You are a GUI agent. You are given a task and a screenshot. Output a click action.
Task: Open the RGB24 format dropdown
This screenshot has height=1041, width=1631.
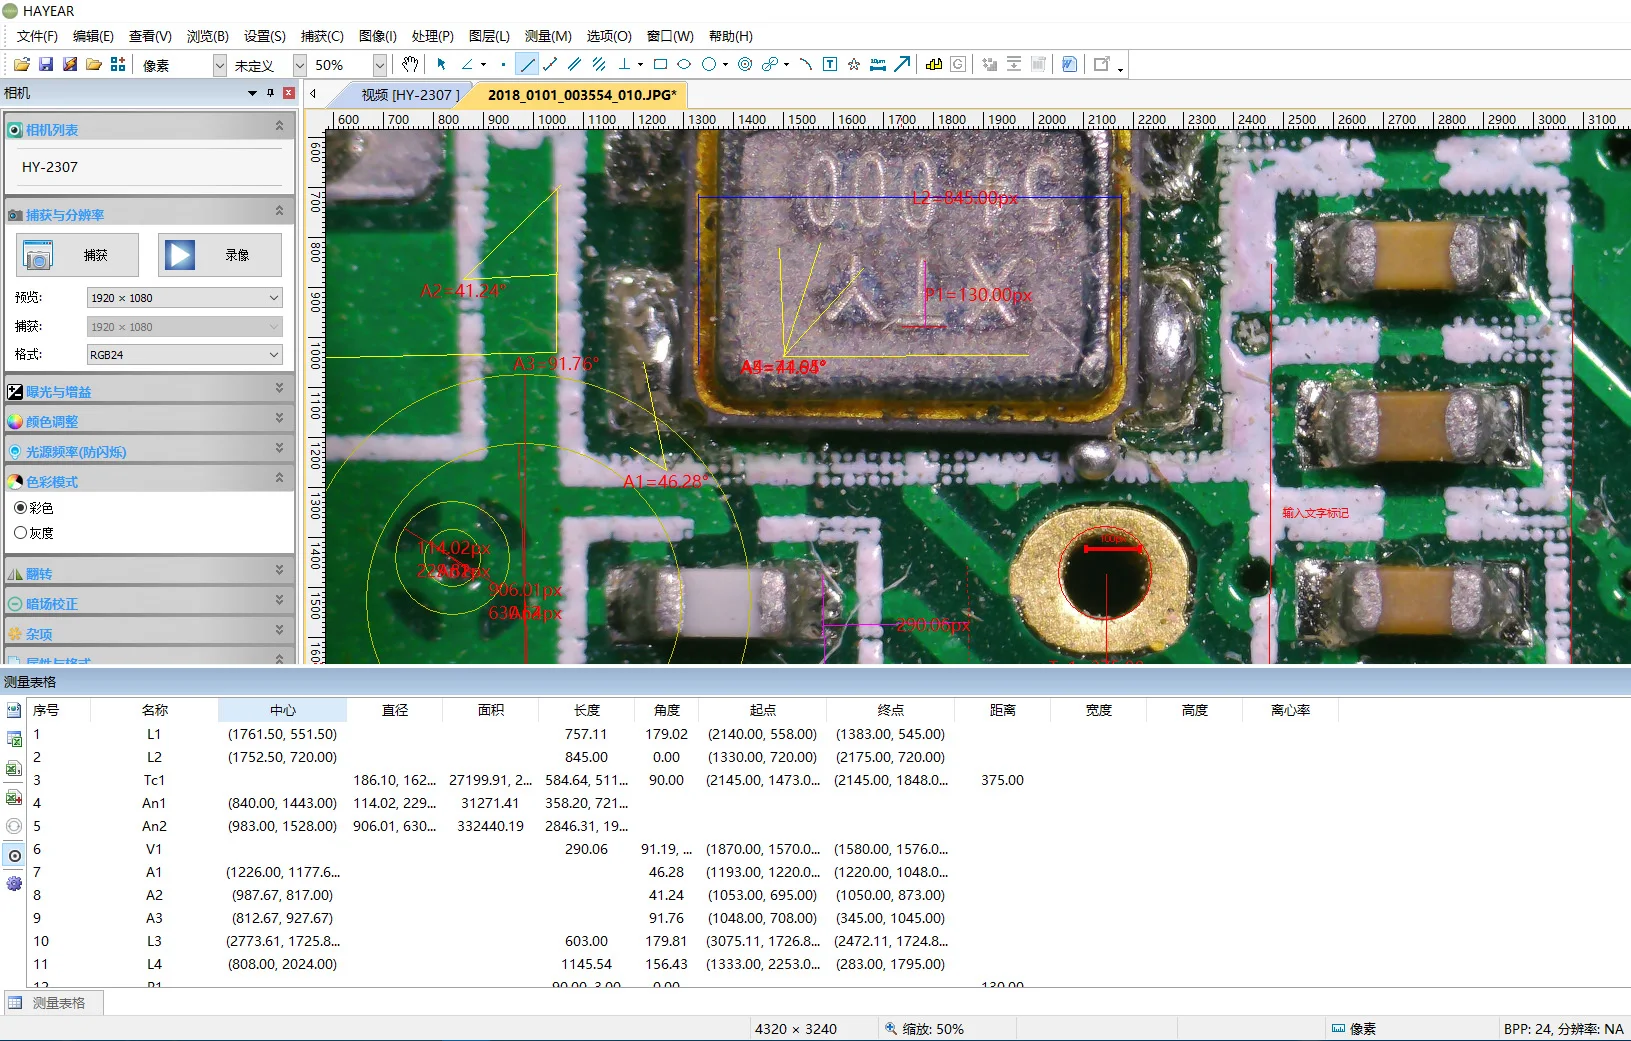(273, 355)
